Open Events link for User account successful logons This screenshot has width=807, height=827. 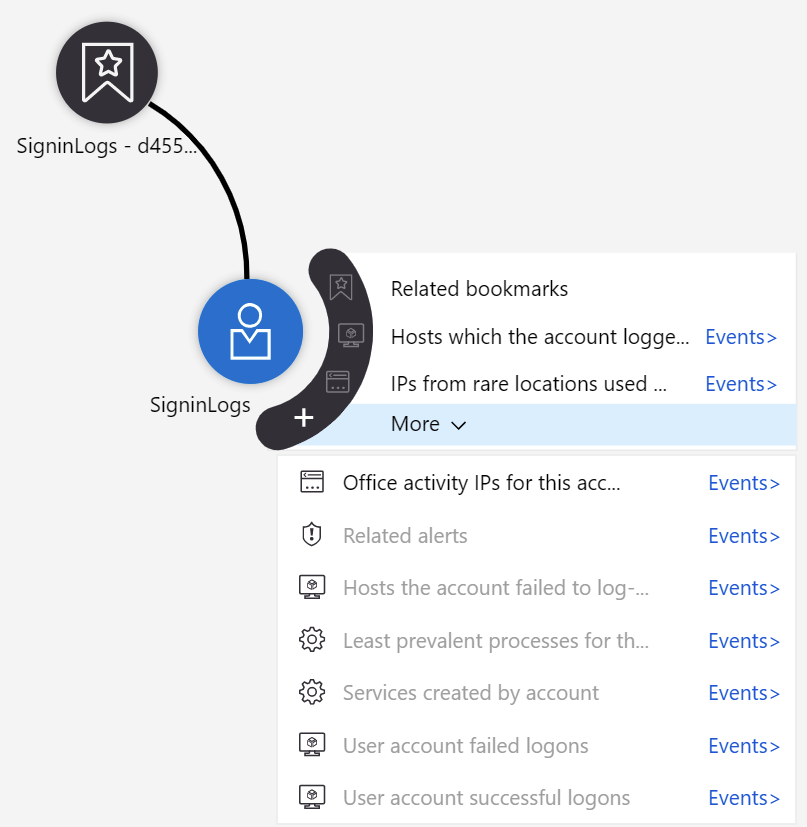pos(744,798)
